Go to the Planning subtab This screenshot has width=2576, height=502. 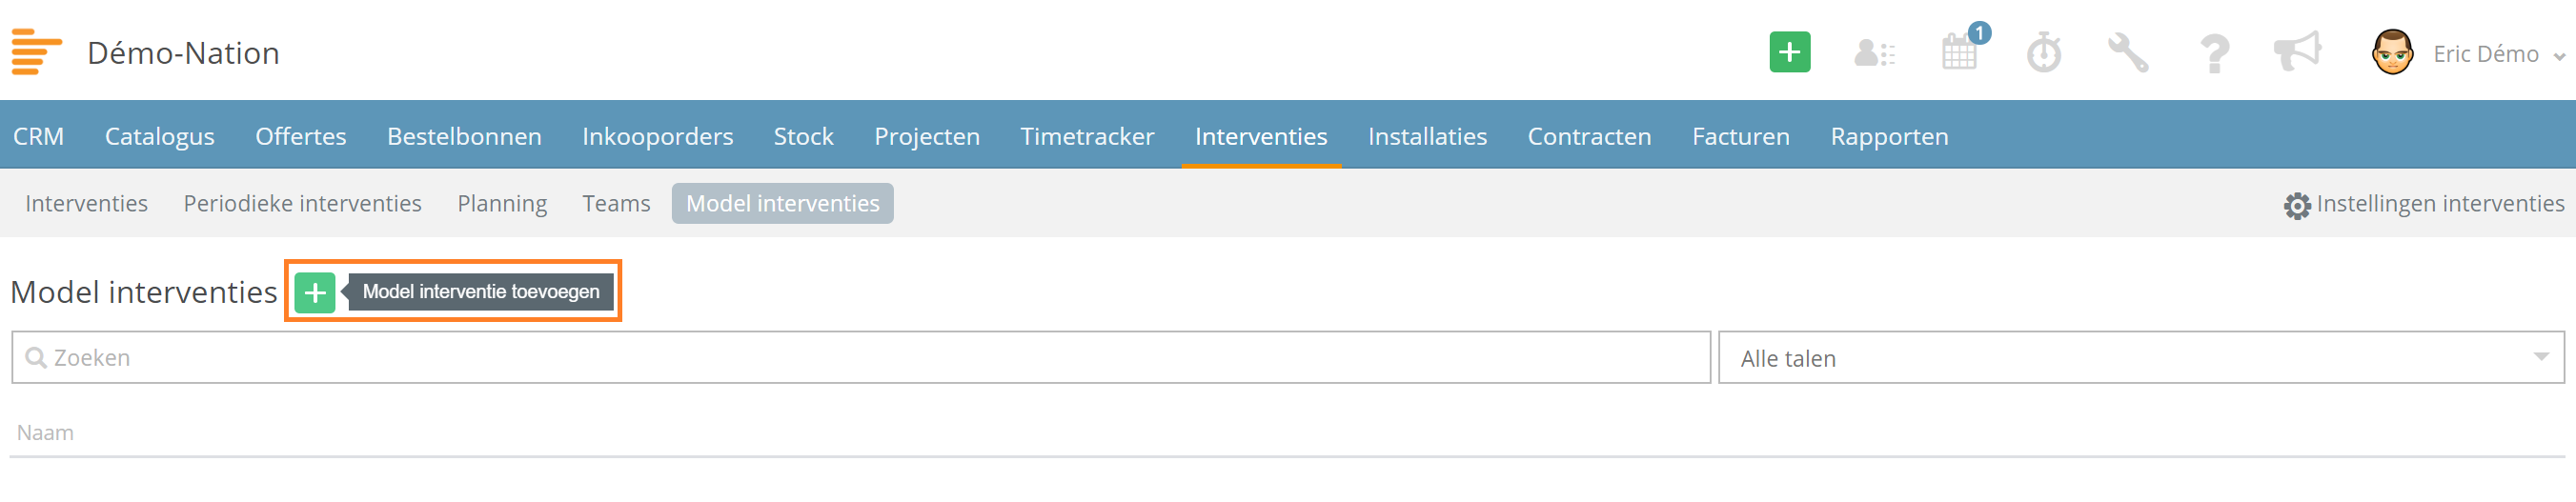pyautogui.click(x=502, y=204)
